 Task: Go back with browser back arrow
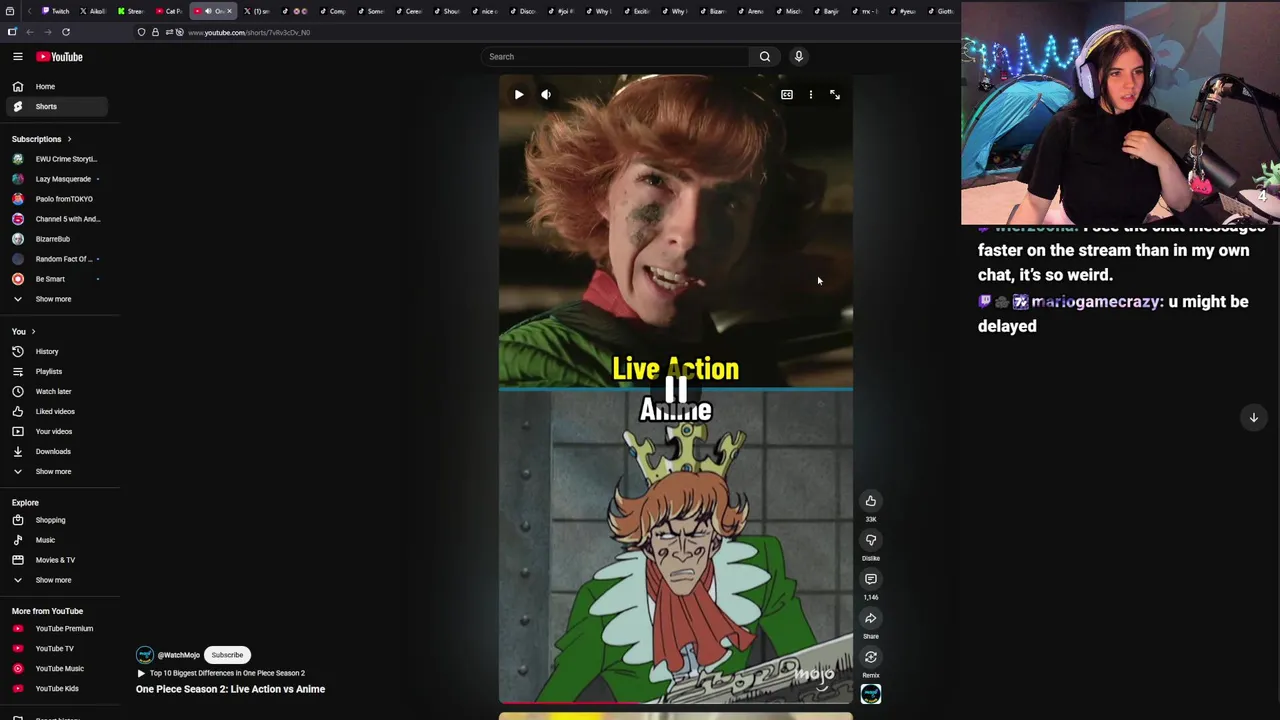(30, 32)
